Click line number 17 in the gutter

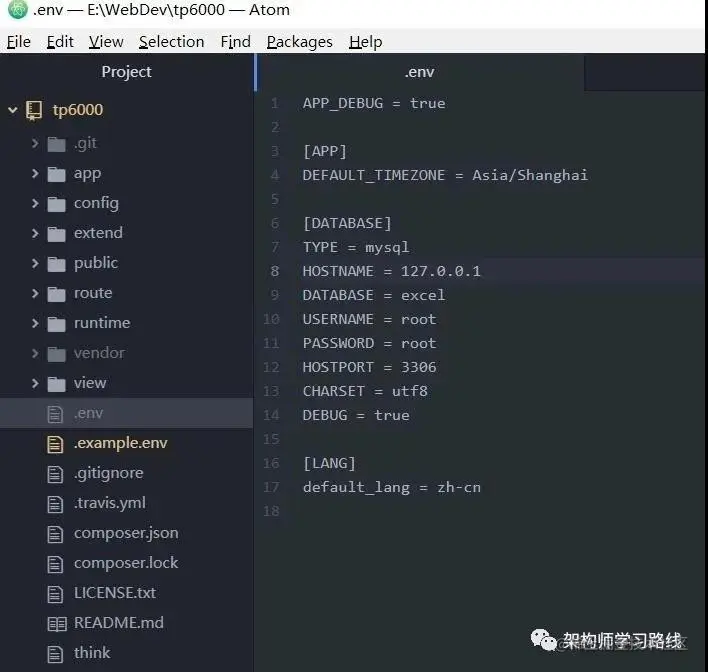pyautogui.click(x=271, y=487)
